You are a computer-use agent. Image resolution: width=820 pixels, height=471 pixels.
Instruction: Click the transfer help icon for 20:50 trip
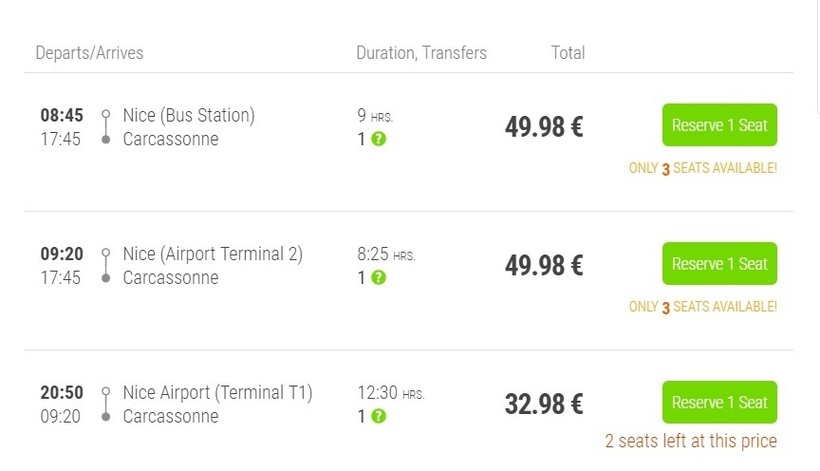(x=379, y=416)
